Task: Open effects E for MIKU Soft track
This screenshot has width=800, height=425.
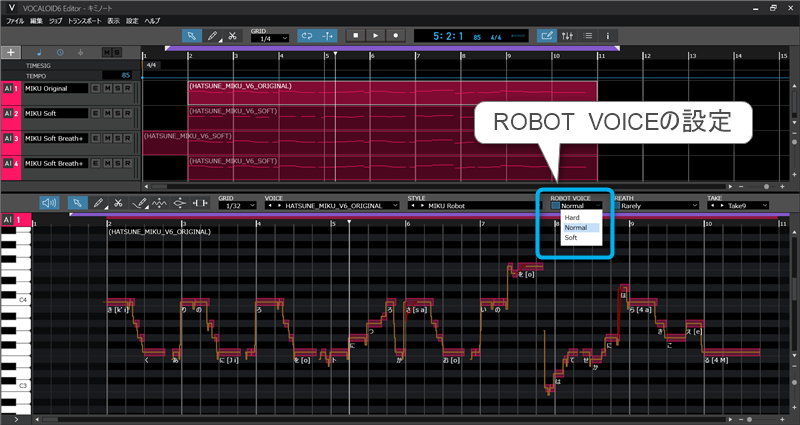Action: tap(95, 113)
